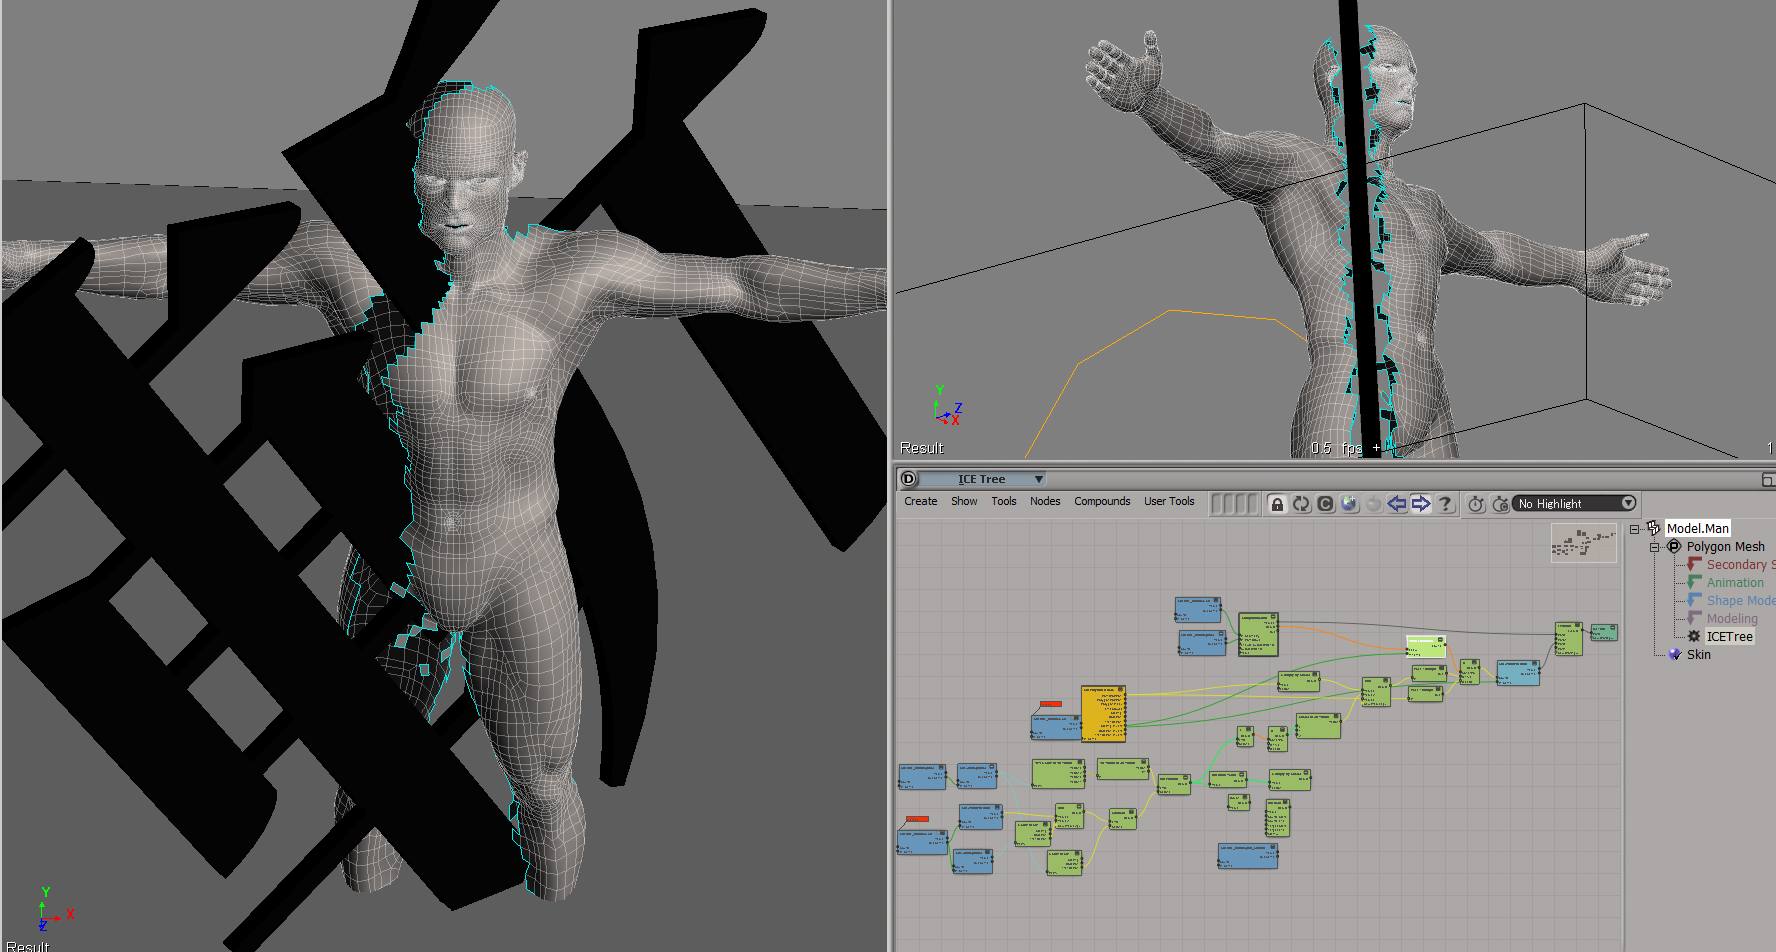The width and height of the screenshot is (1776, 952).
Task: Click the C icon in the toolbar
Action: (1325, 504)
